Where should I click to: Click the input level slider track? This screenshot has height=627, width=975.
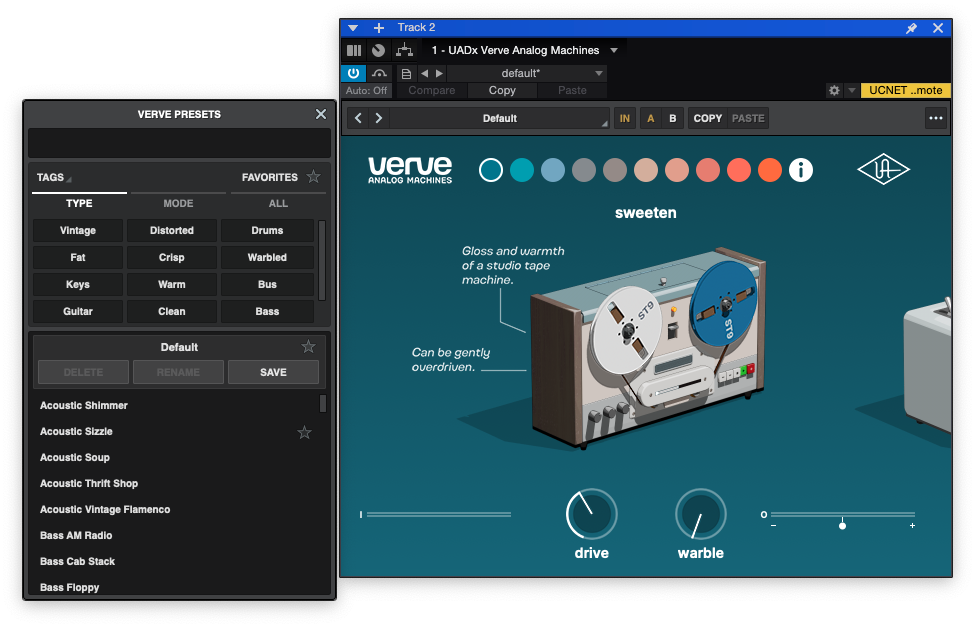point(438,514)
